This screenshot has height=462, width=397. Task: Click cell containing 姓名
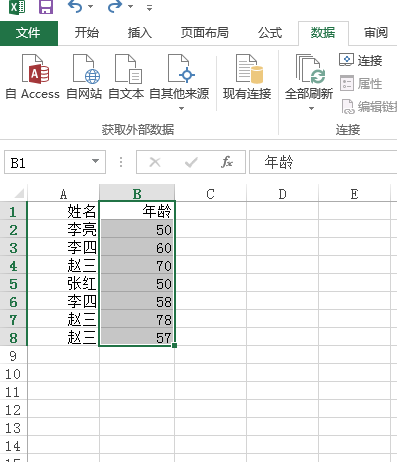63,211
